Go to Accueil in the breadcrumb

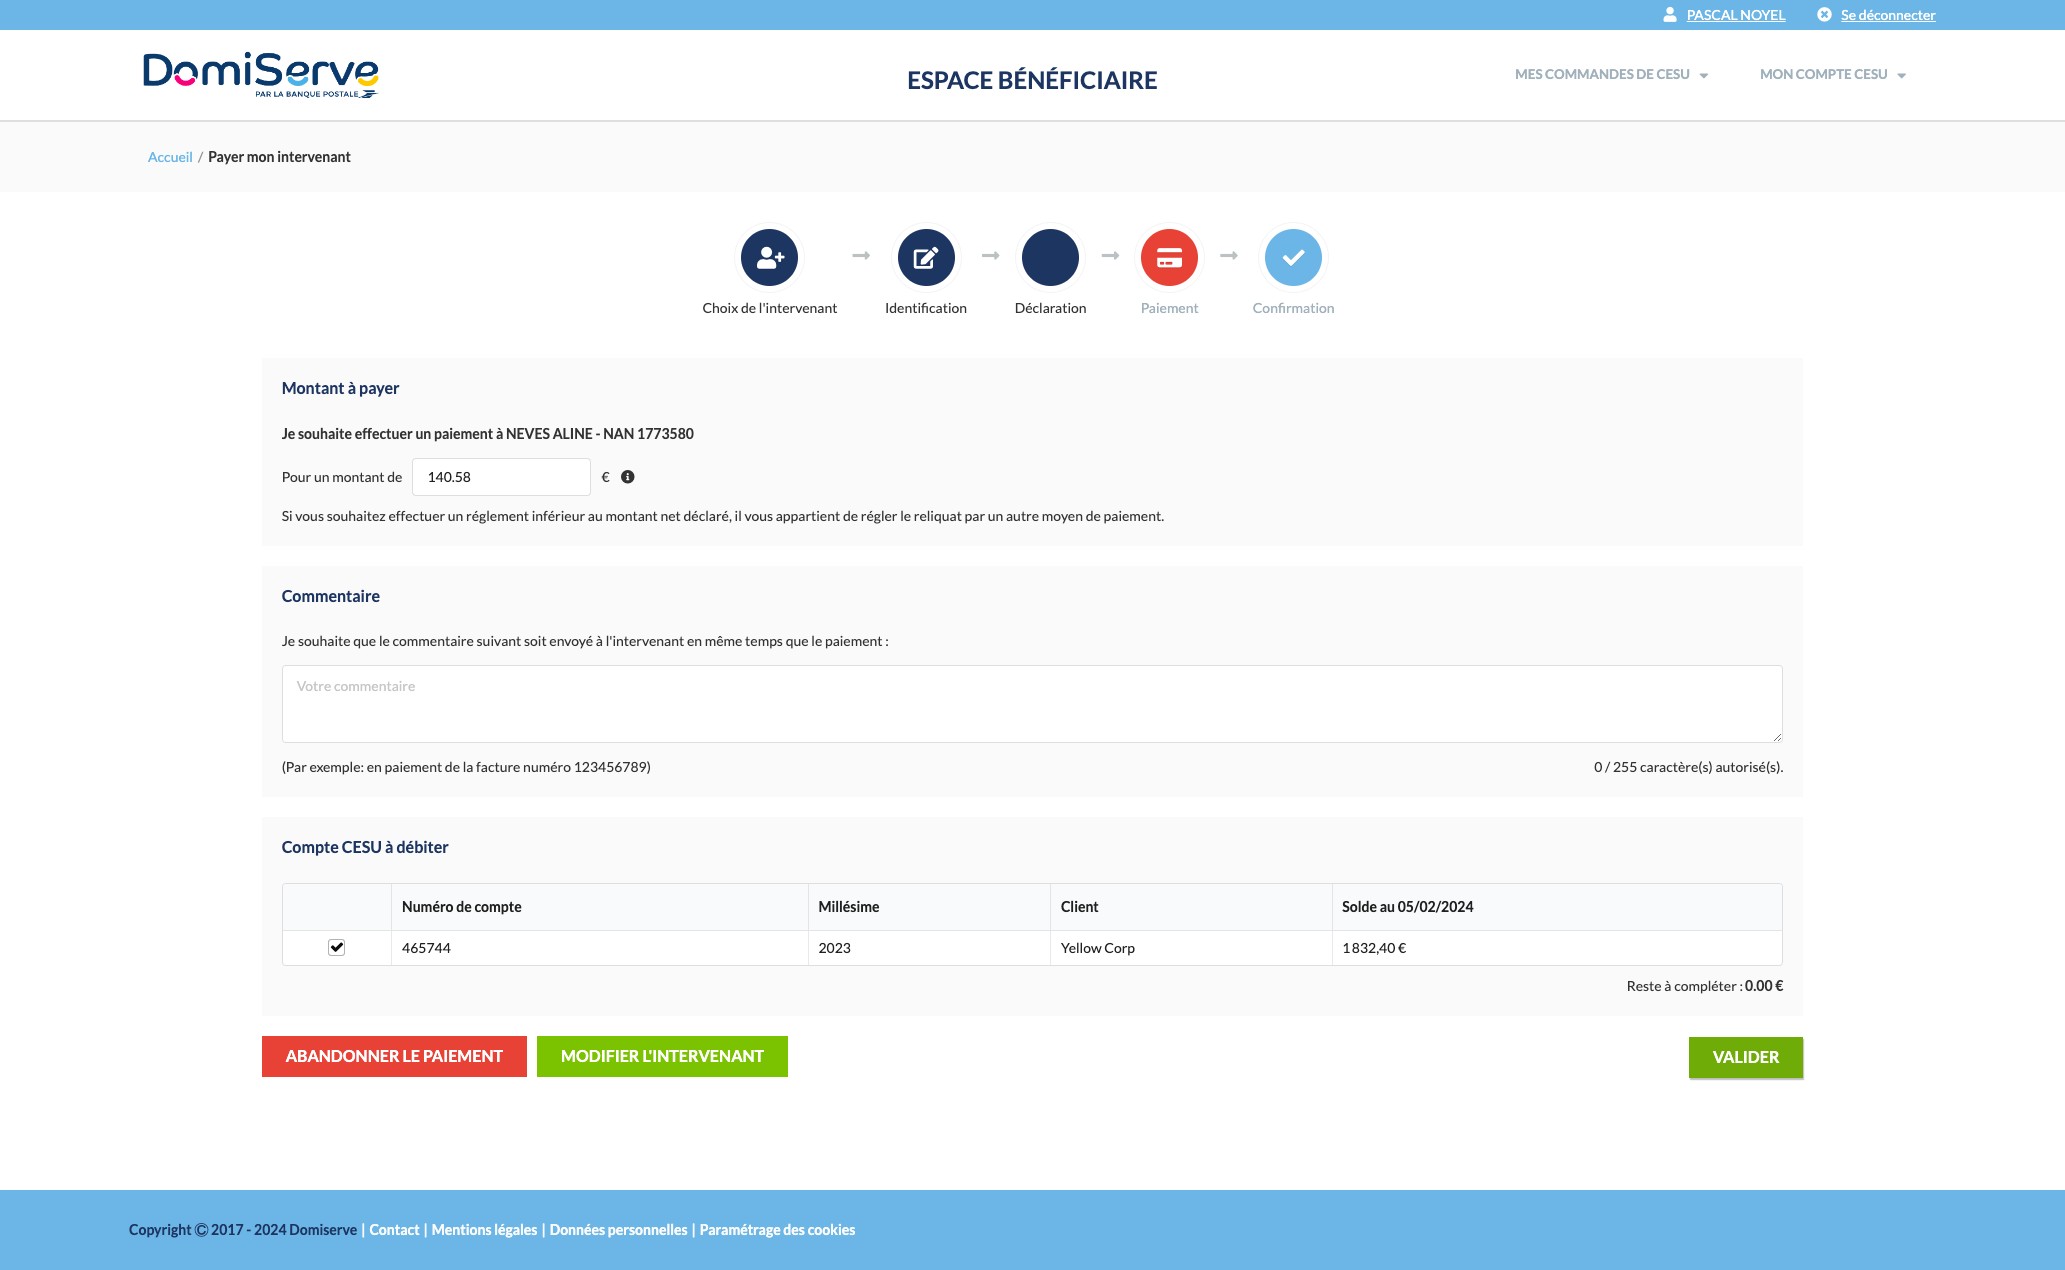click(170, 157)
